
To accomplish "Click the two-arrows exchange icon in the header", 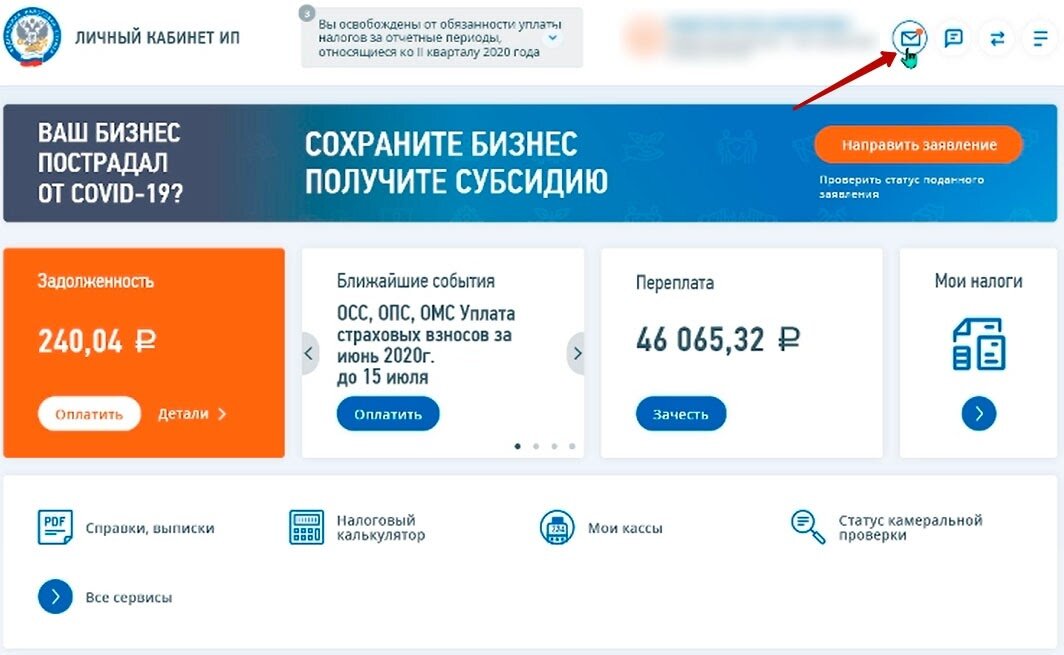I will point(997,39).
